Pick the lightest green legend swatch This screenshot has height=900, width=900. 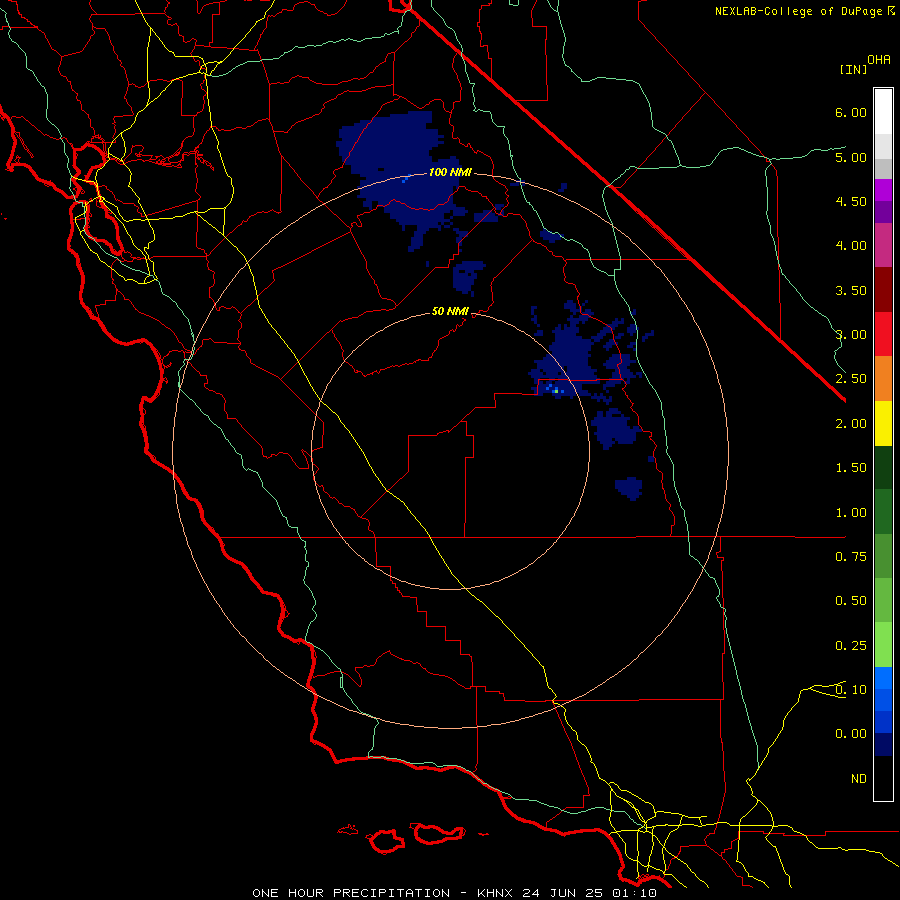pos(883,645)
